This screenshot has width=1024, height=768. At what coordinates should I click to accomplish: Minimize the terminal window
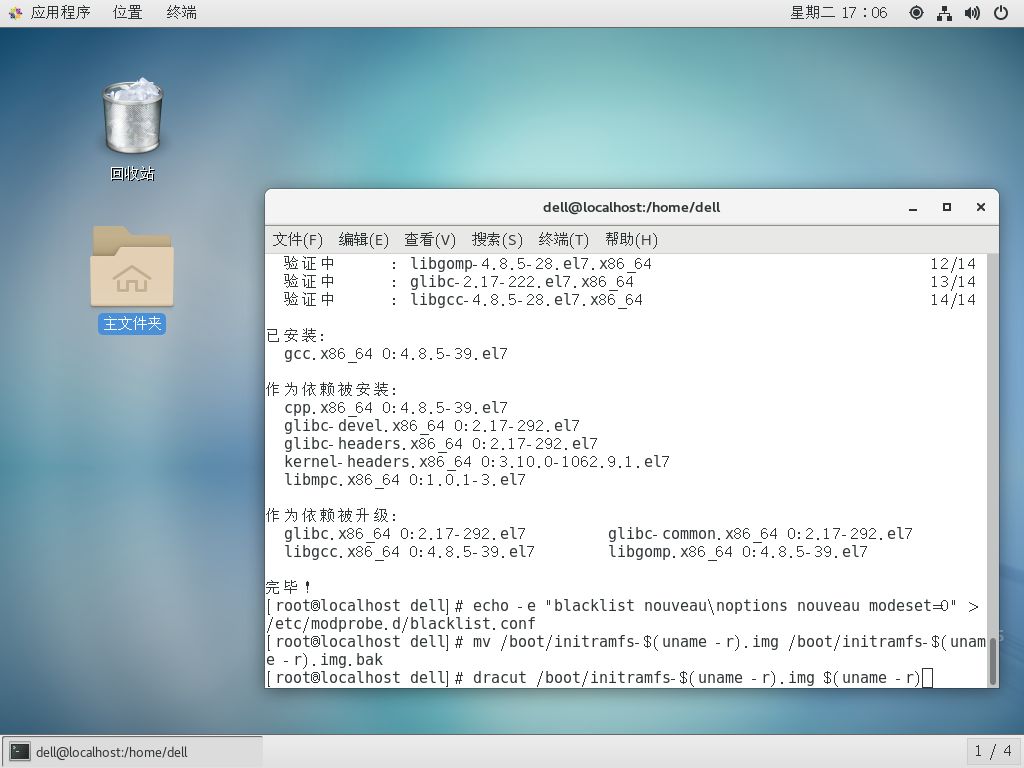pos(913,208)
